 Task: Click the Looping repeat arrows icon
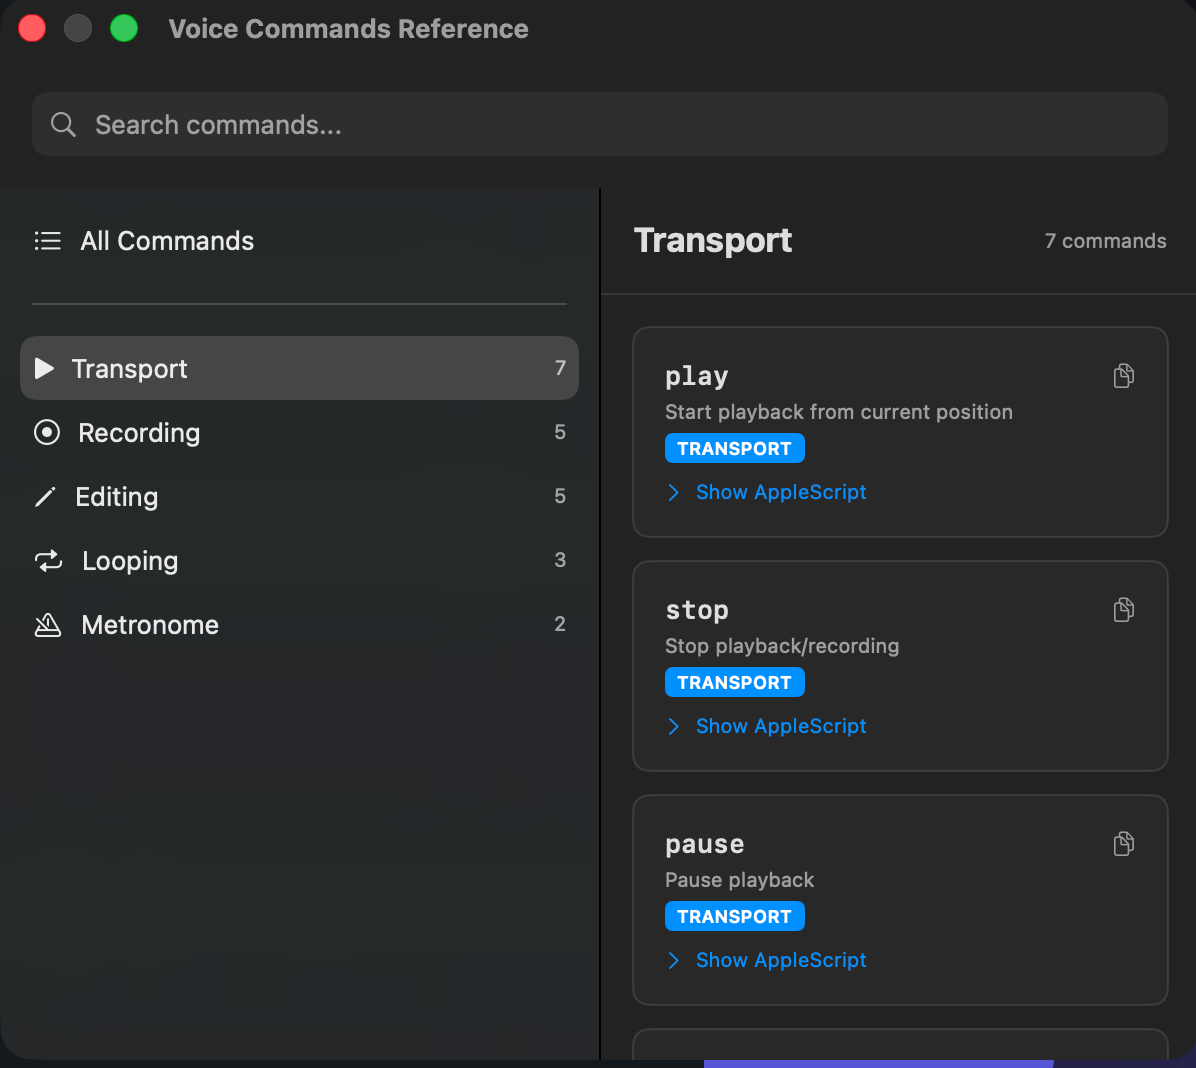point(48,560)
